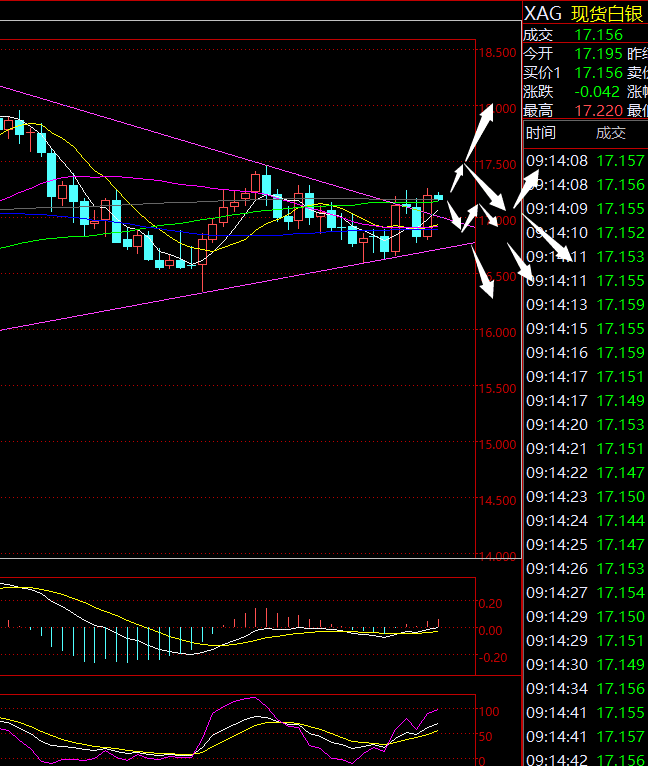Select the tick row at 09:14:10
This screenshot has height=766, width=648.
click(585, 233)
